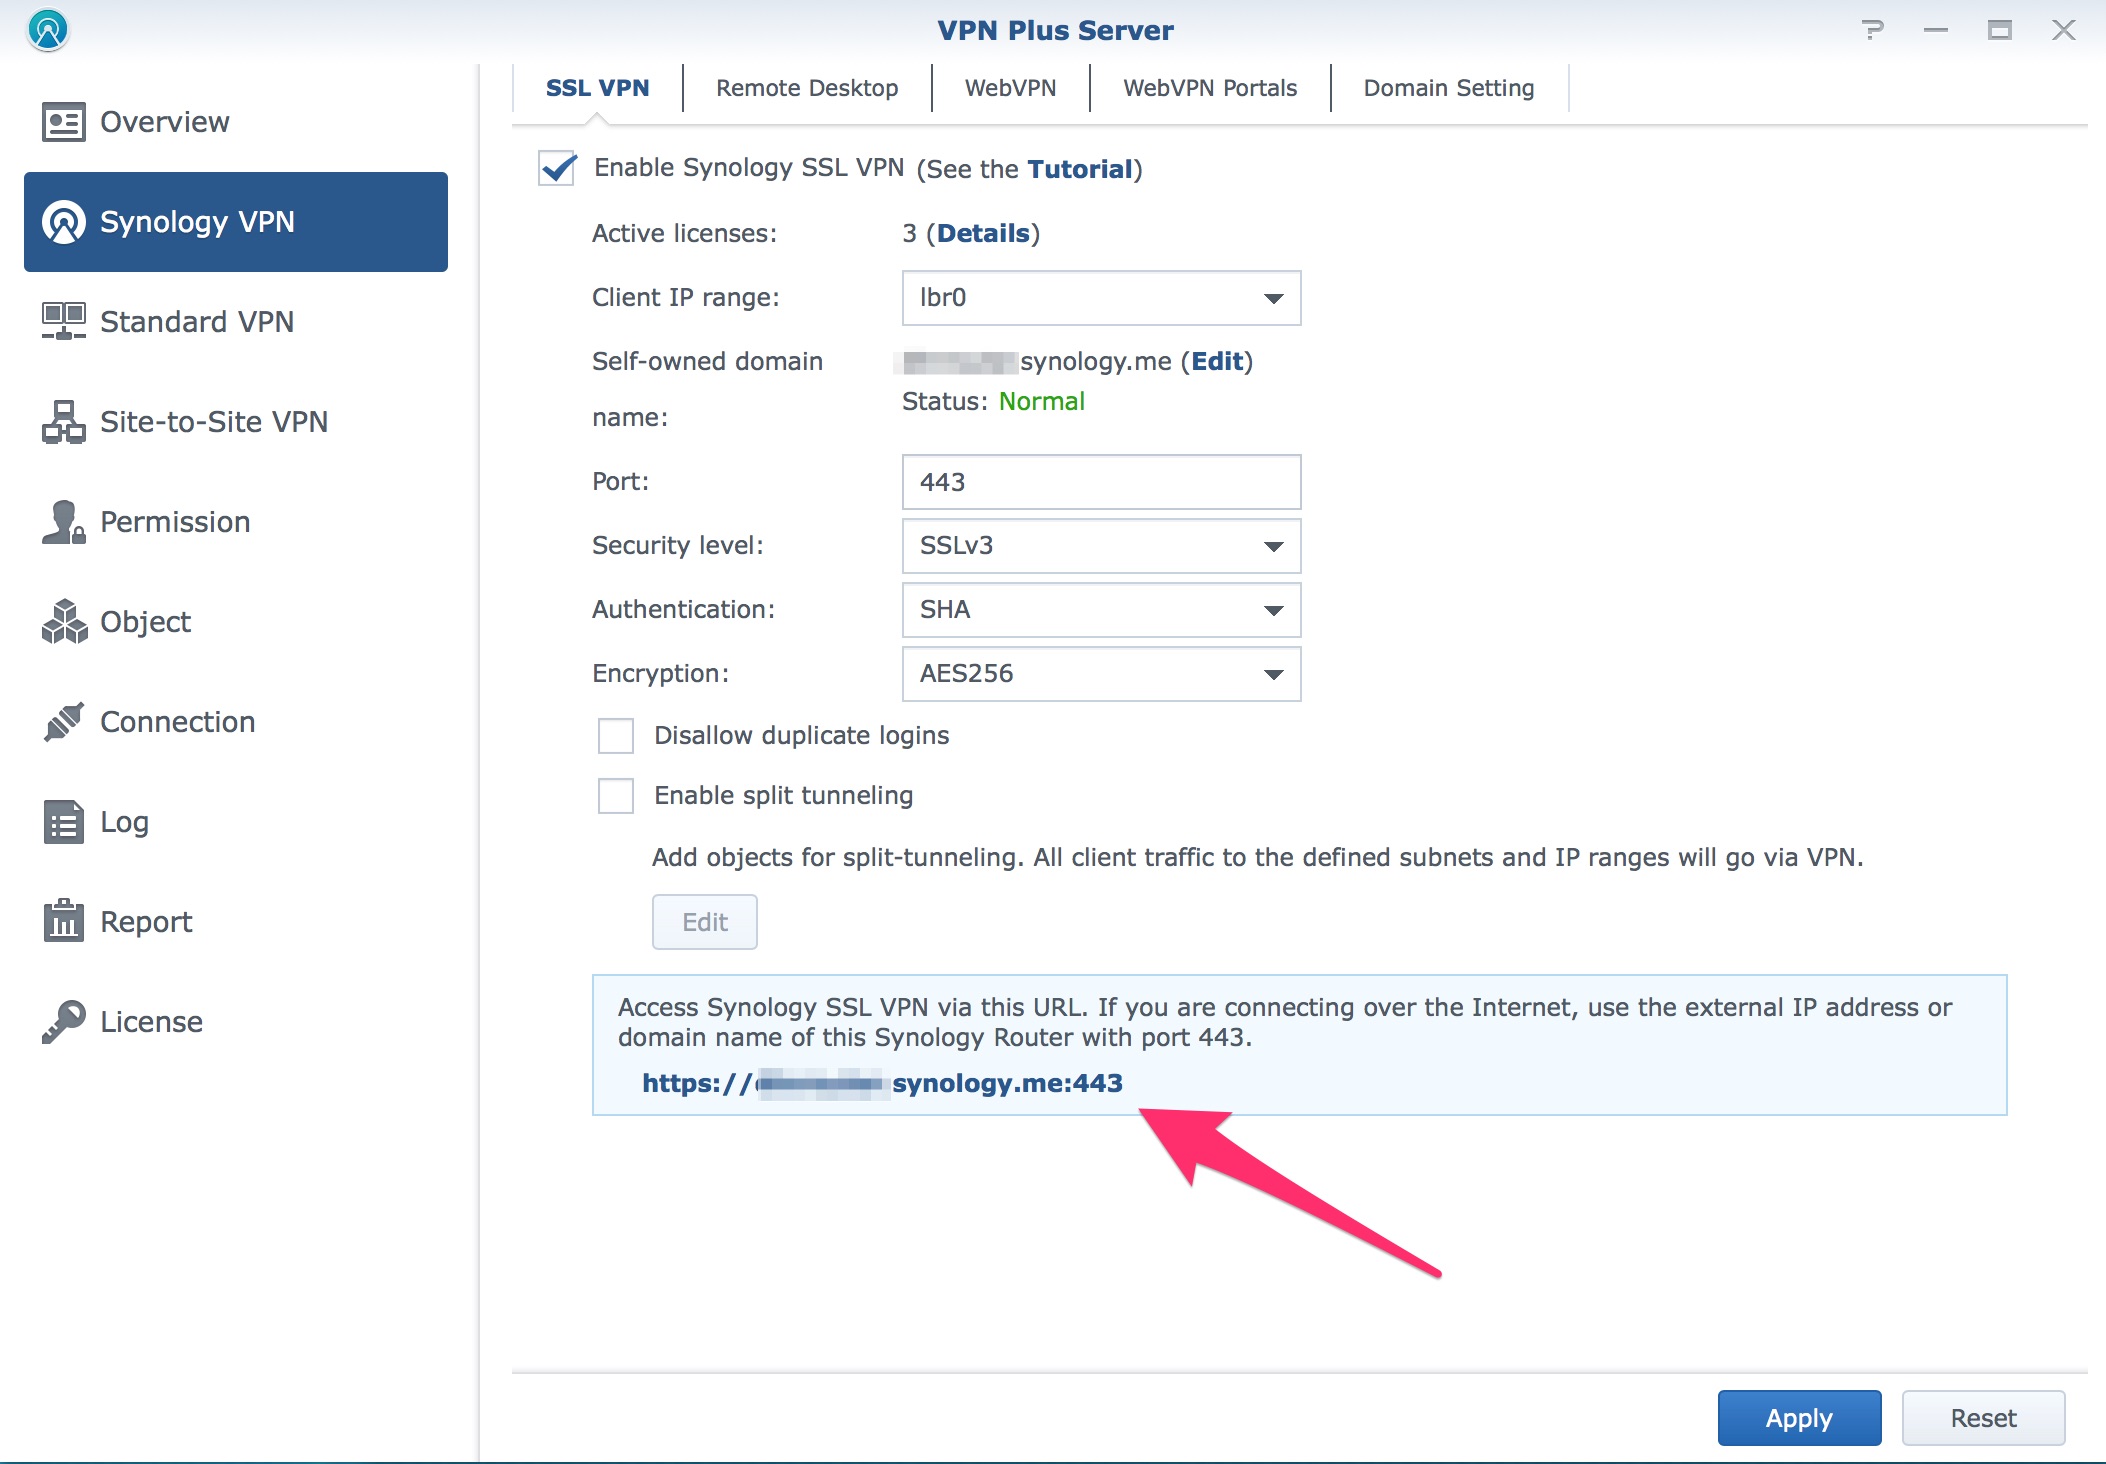The image size is (2106, 1464).
Task: Select the License label
Action: pyautogui.click(x=151, y=1022)
